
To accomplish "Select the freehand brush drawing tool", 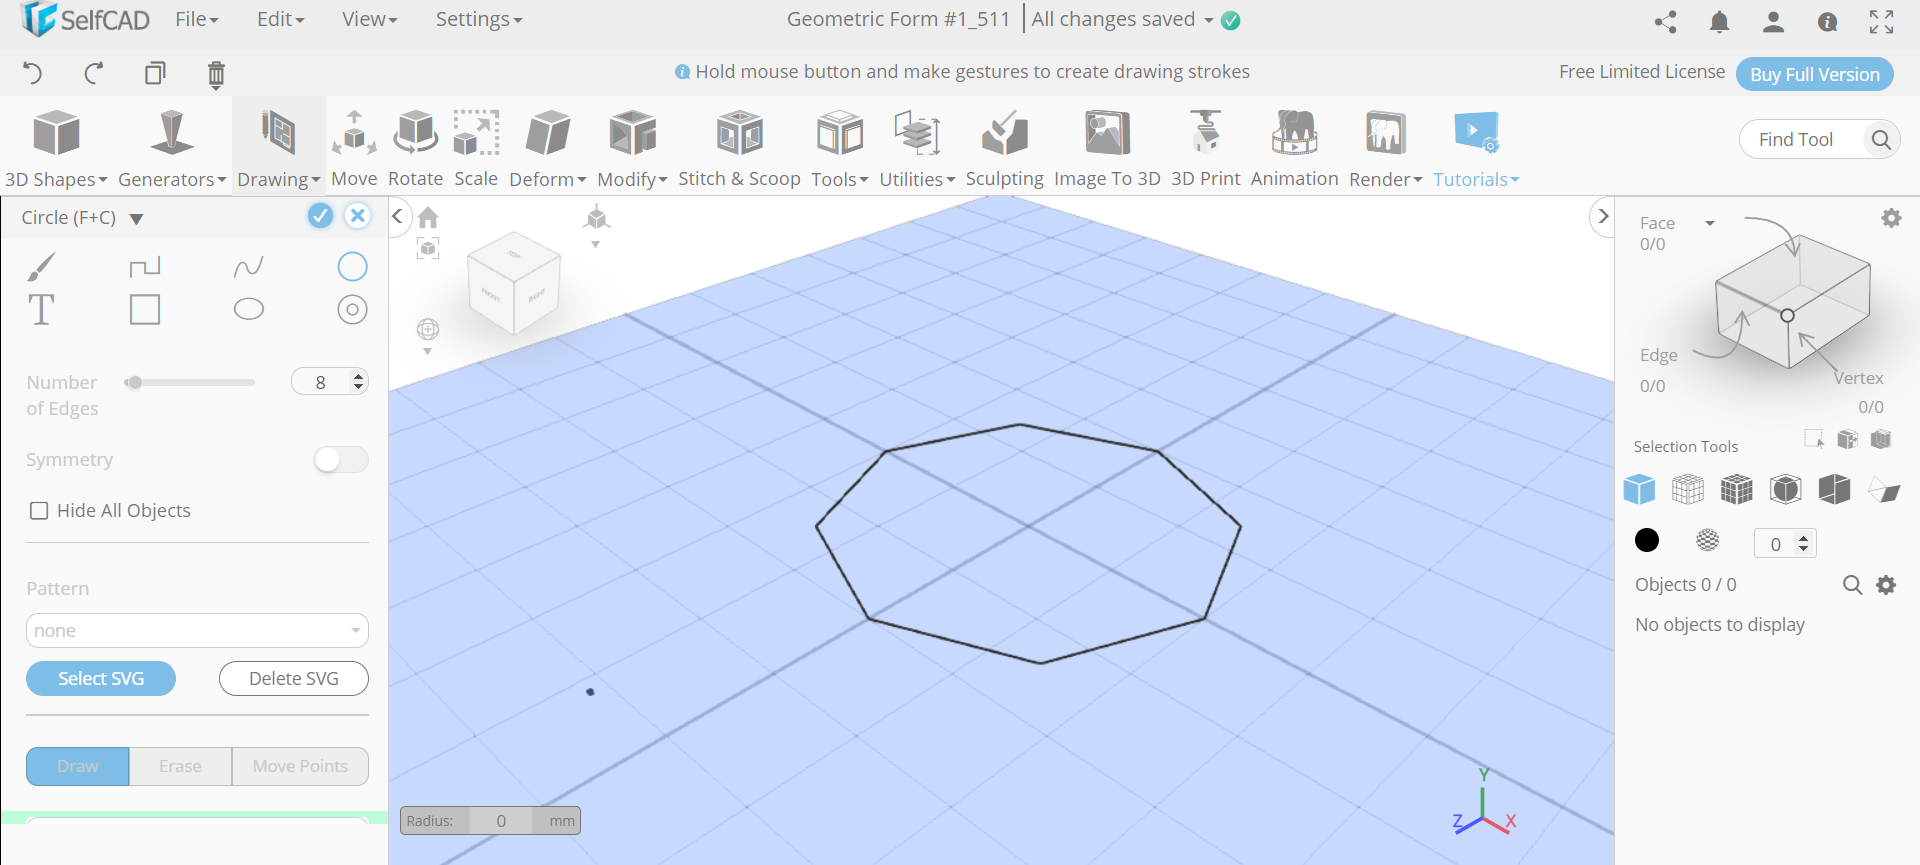I will point(41,267).
